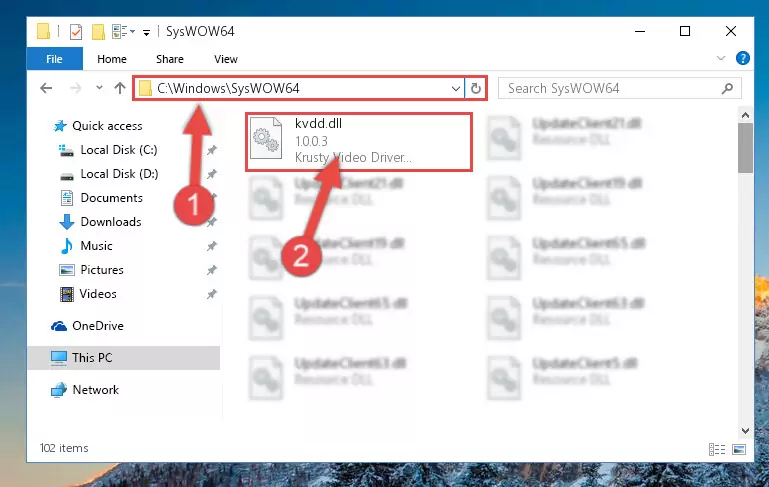769x487 pixels.
Task: Go up one folder level arrow
Action: tap(120, 88)
